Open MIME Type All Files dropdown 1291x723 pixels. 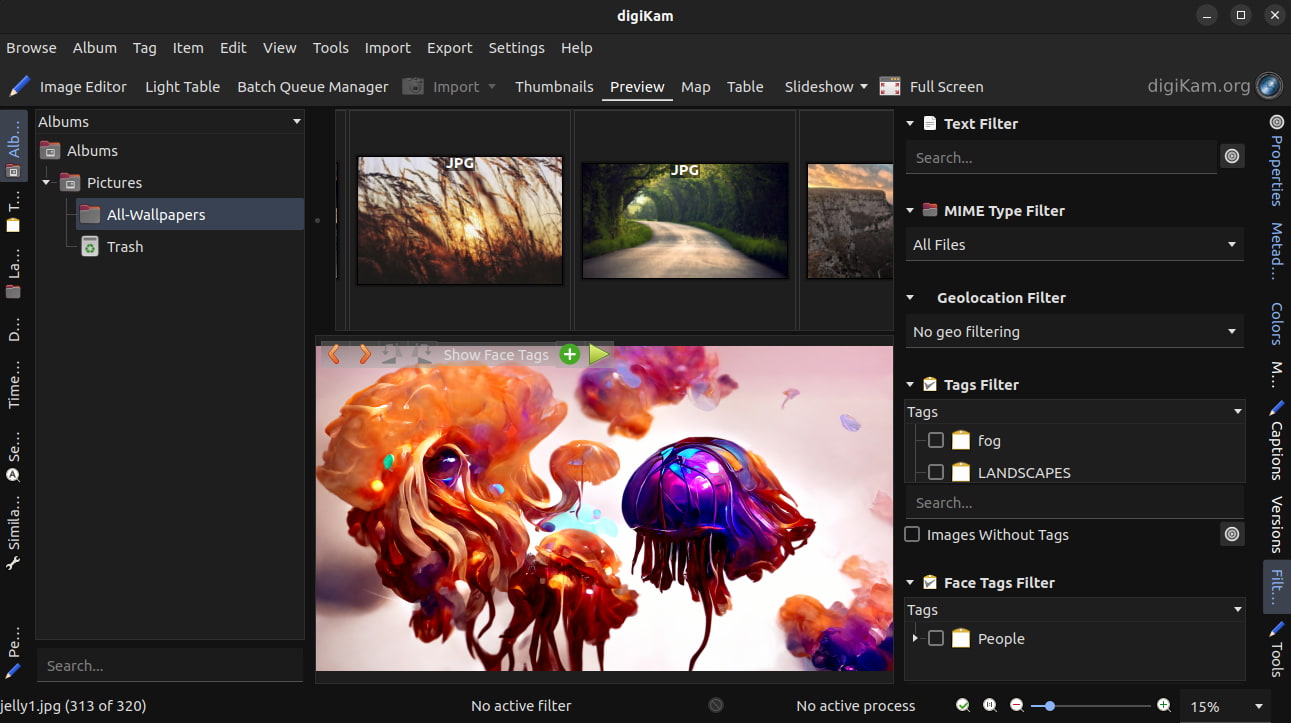pyautogui.click(x=1075, y=244)
